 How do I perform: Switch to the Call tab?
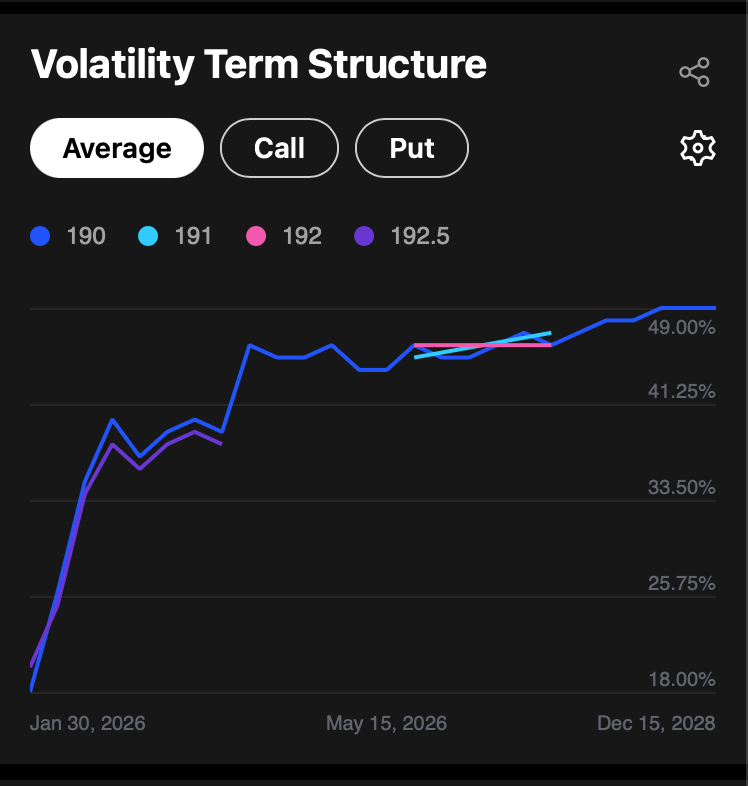pyautogui.click(x=279, y=148)
